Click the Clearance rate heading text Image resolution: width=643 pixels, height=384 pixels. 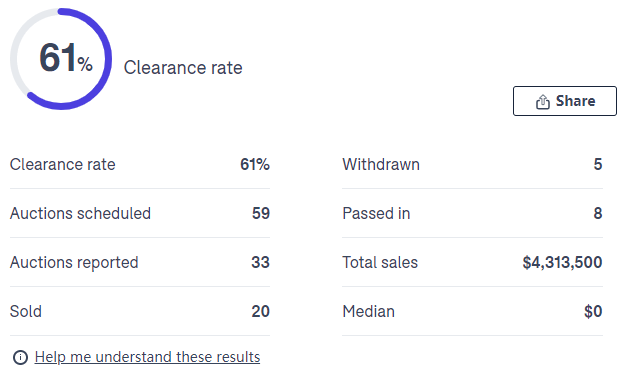(x=183, y=68)
